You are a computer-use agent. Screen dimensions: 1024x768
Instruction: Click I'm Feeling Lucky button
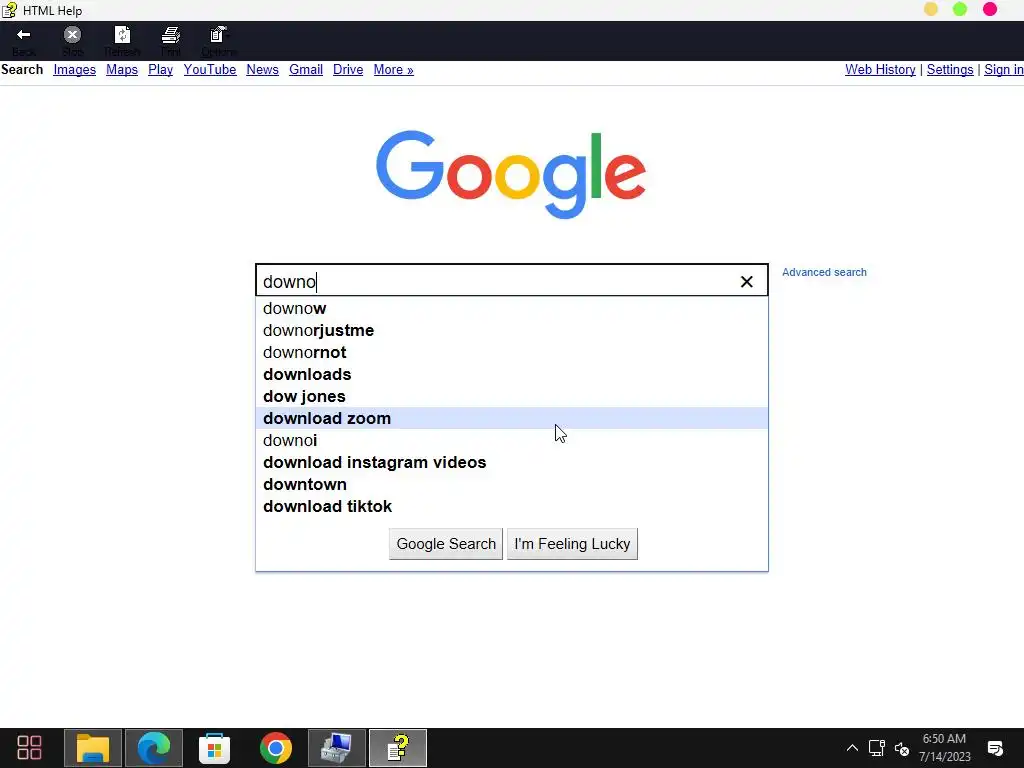(x=572, y=544)
